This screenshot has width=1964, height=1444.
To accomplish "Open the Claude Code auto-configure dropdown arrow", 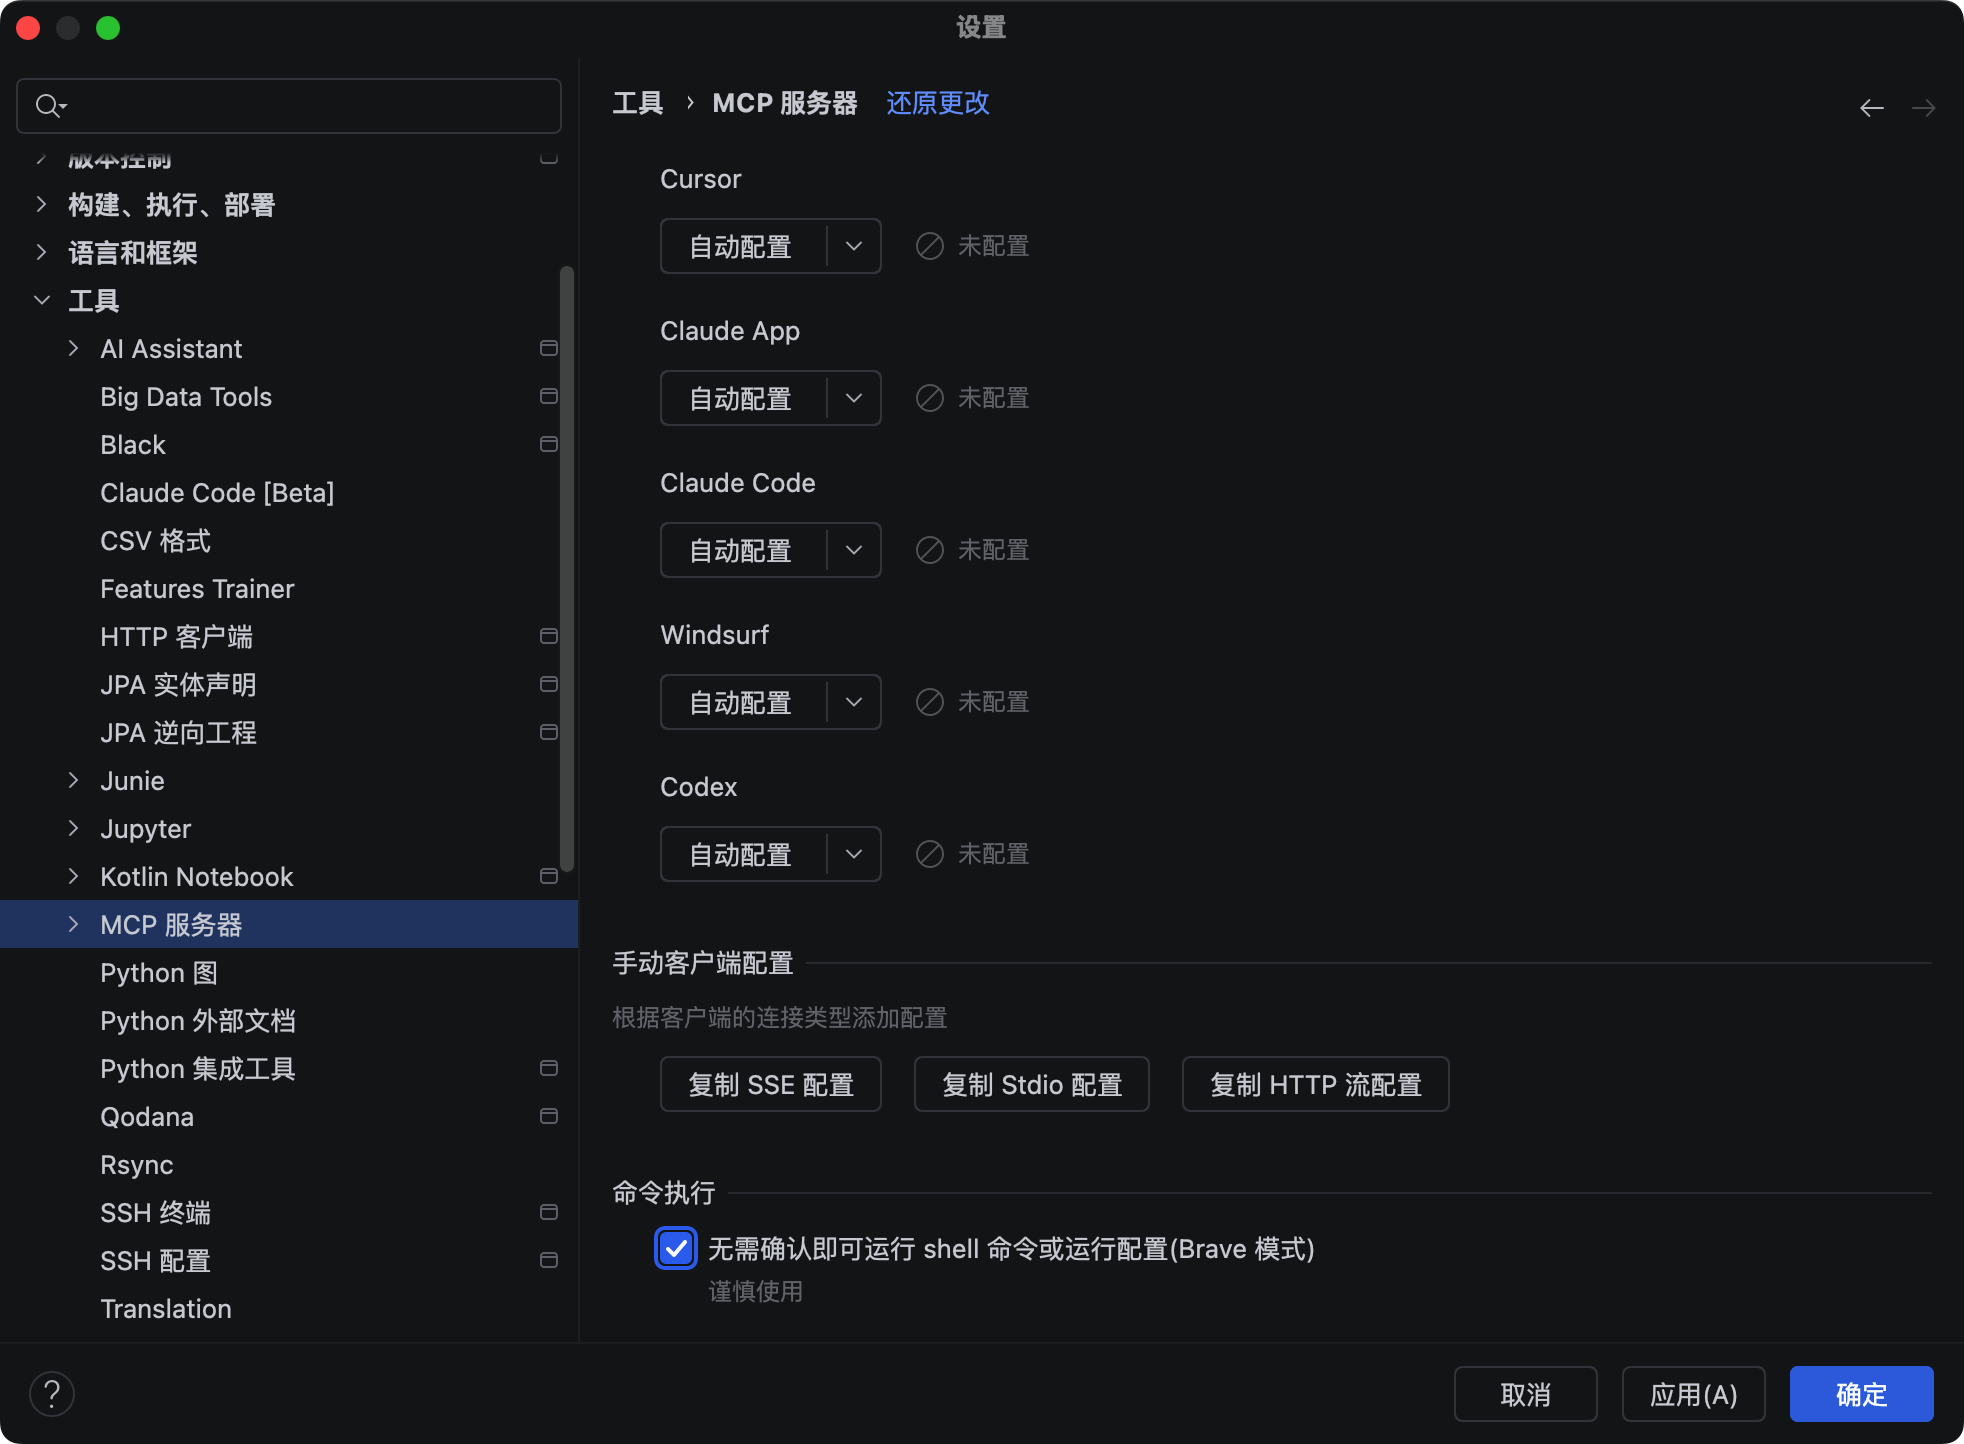I will point(853,550).
